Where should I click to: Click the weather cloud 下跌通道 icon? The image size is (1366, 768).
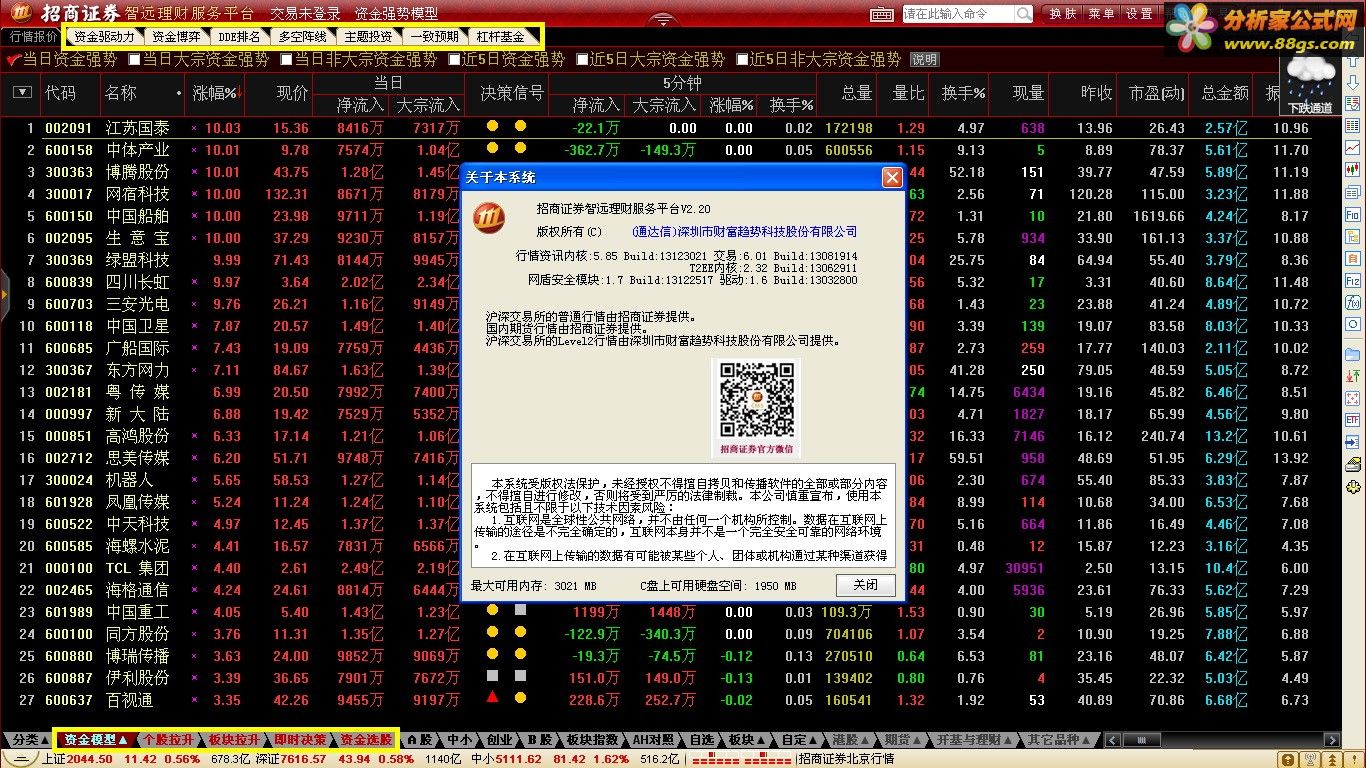pos(1311,84)
